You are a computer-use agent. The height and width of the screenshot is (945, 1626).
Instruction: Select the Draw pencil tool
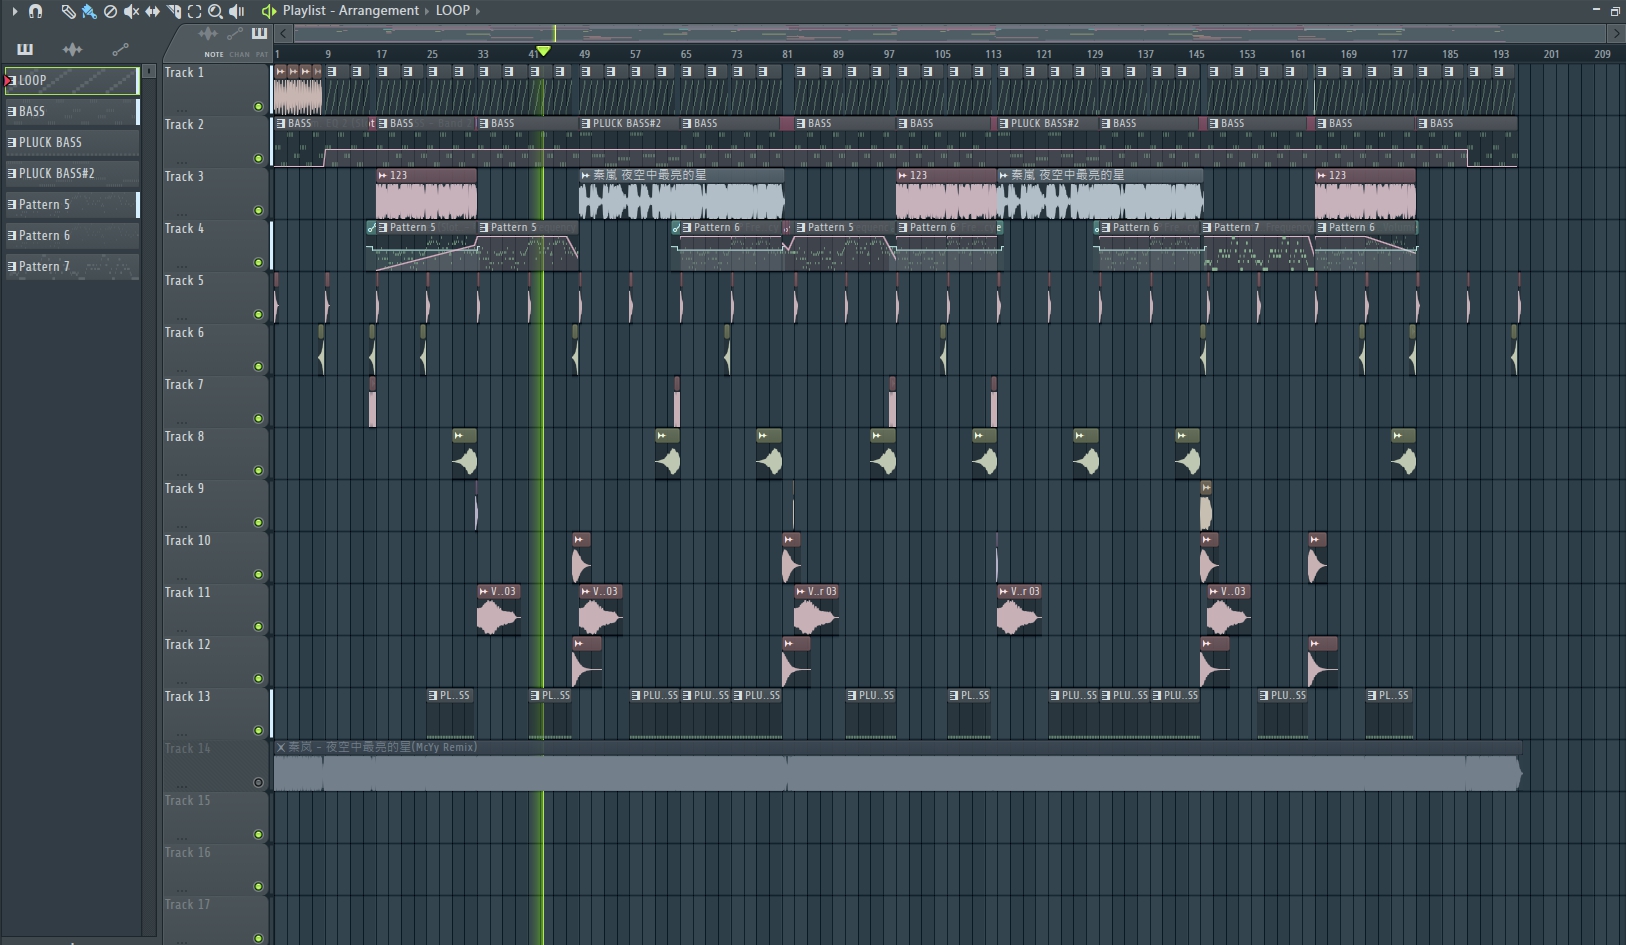[x=68, y=11]
